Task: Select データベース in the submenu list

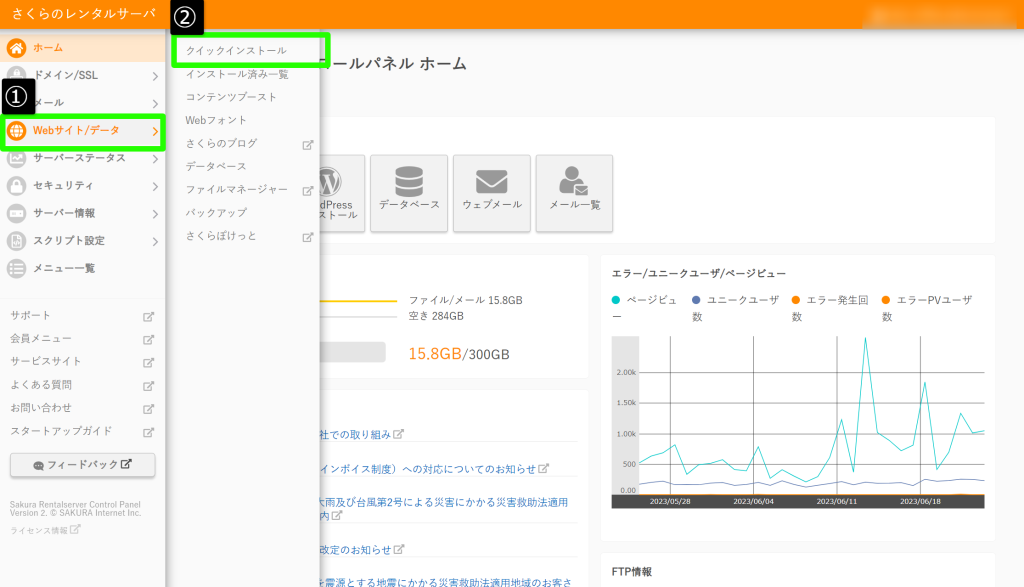Action: click(x=216, y=167)
